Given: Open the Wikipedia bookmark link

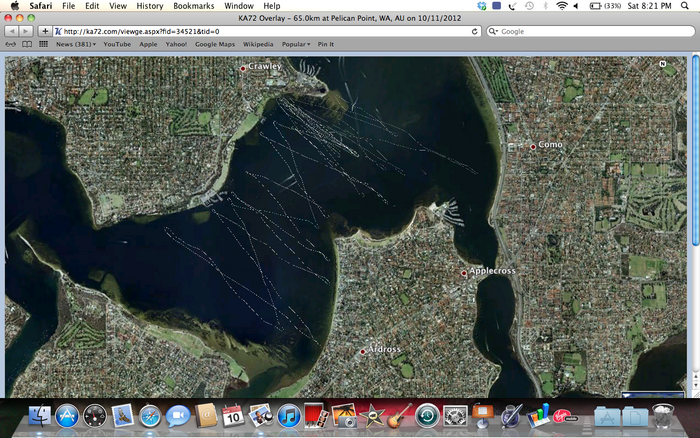Looking at the screenshot, I should (x=258, y=44).
